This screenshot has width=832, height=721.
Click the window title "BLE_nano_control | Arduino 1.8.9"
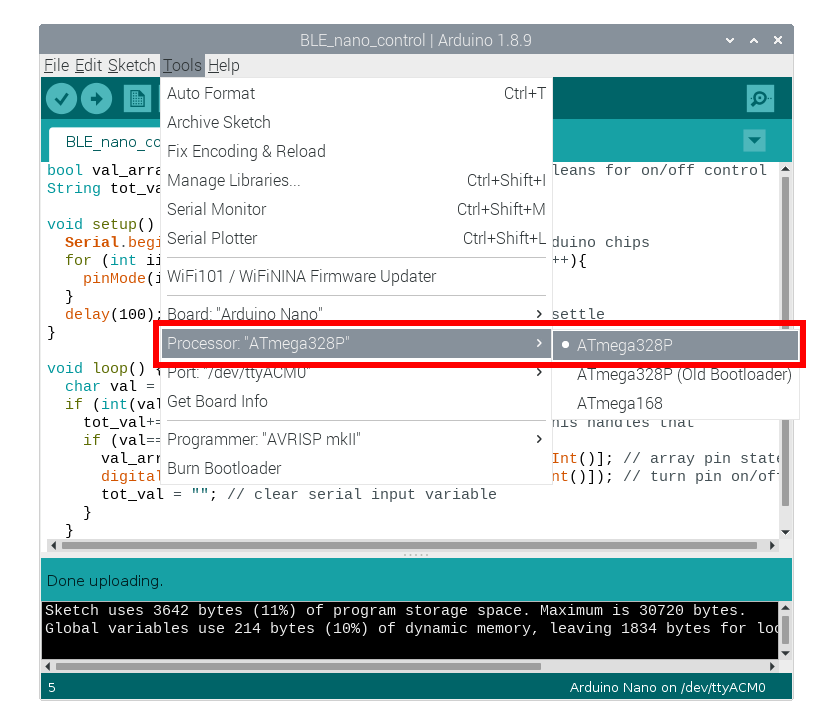click(x=415, y=40)
